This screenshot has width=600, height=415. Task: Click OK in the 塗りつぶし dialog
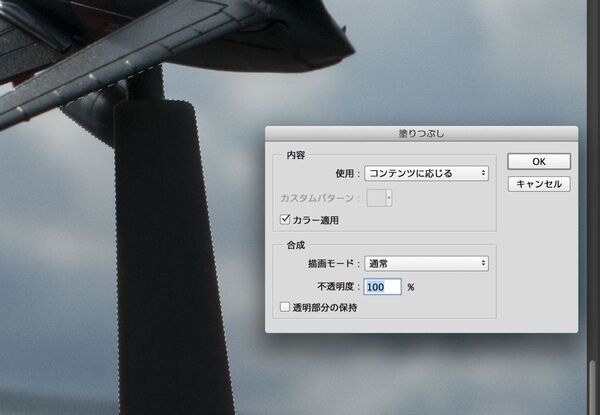(x=539, y=161)
